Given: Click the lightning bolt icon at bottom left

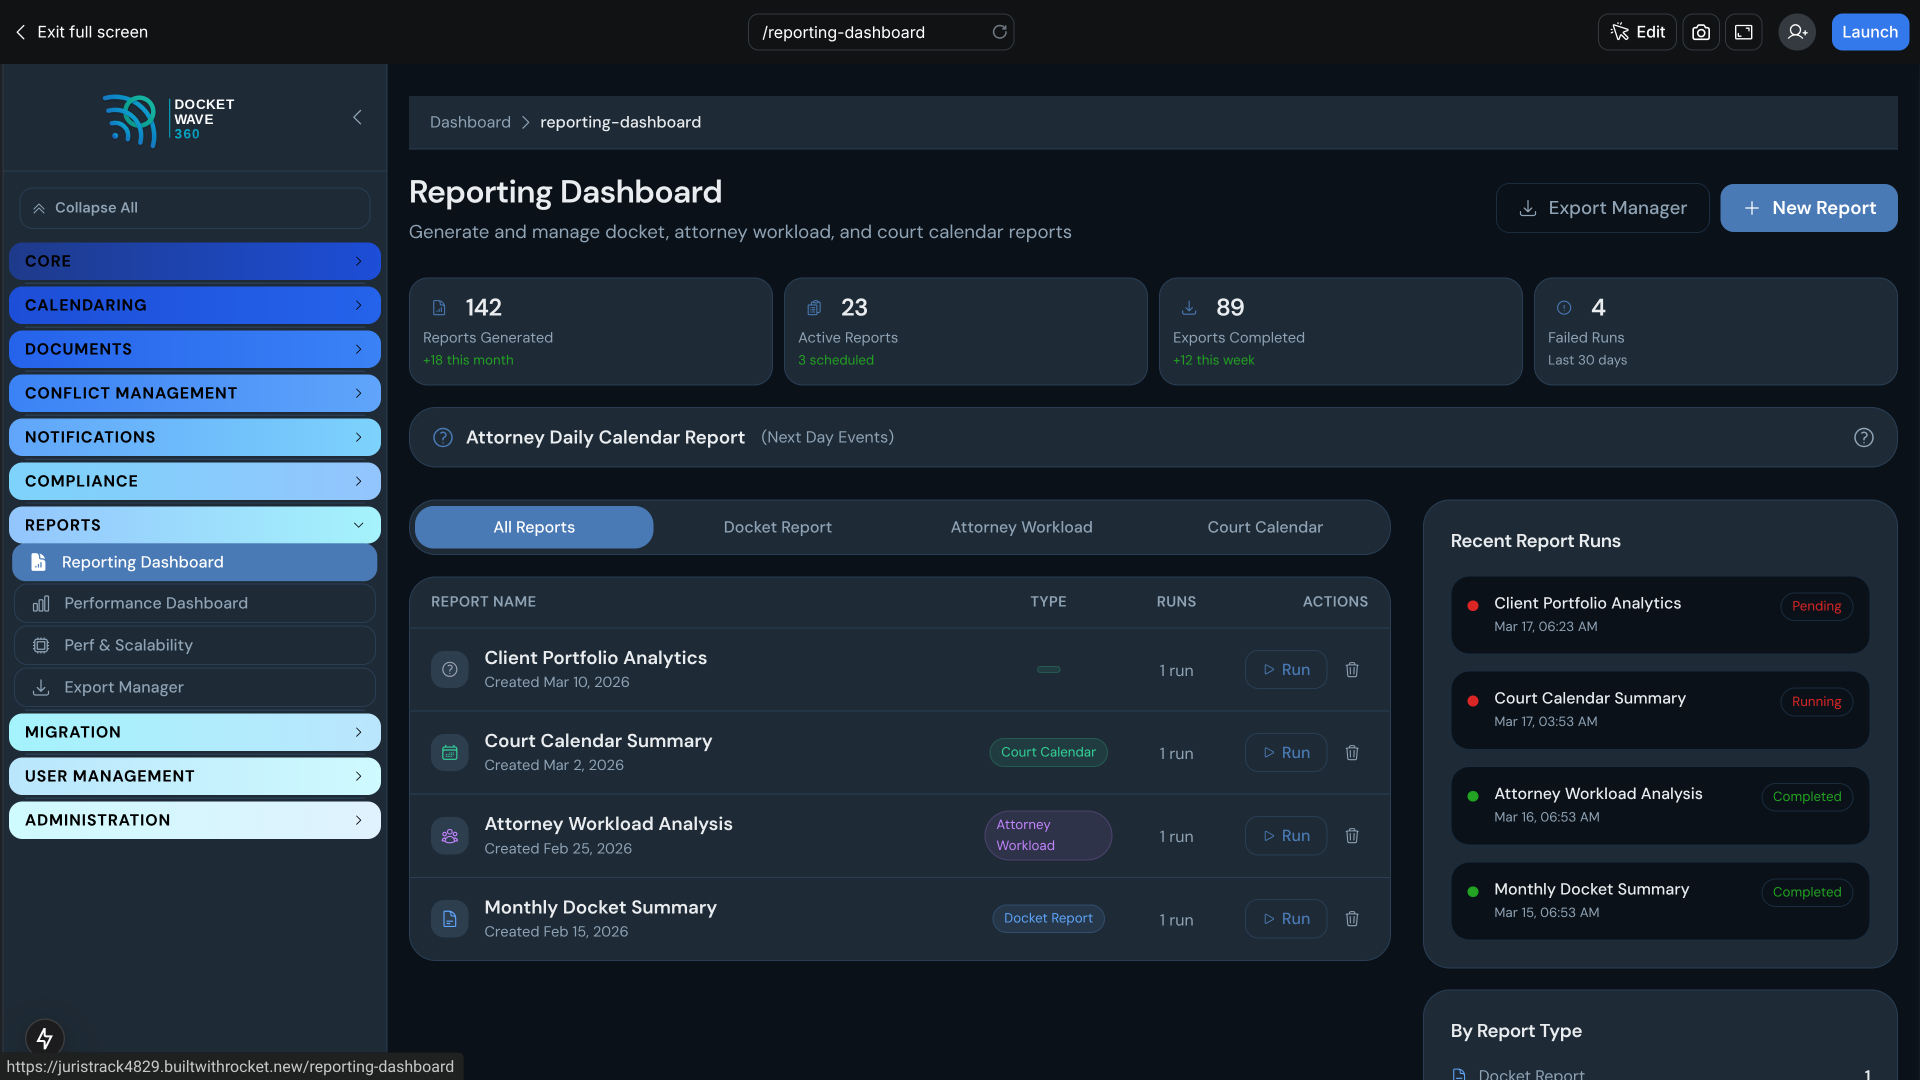Looking at the screenshot, I should tap(44, 1038).
